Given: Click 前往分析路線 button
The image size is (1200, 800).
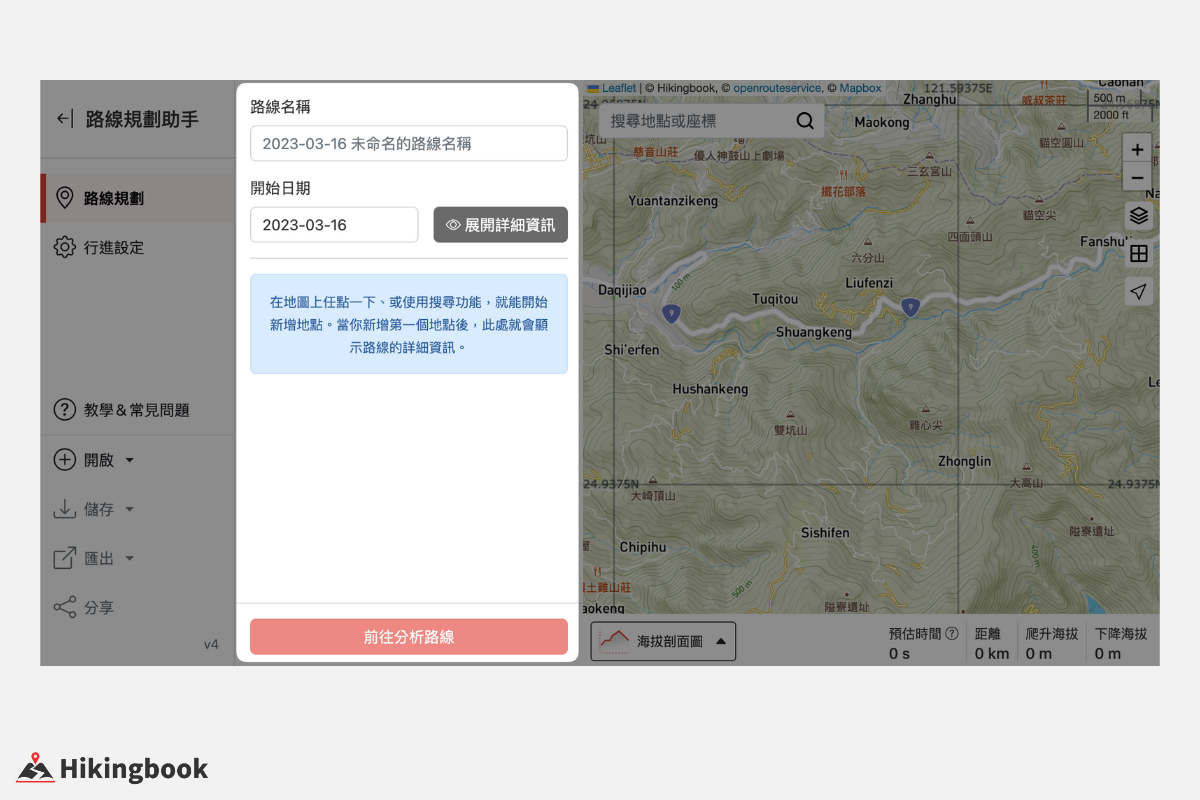Looking at the screenshot, I should [x=409, y=637].
